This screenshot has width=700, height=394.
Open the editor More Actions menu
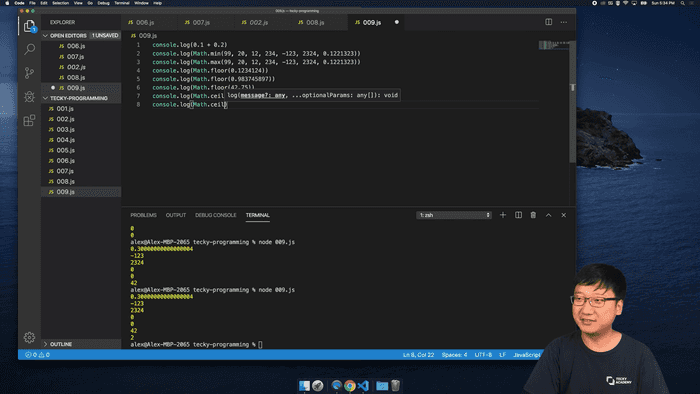564,22
